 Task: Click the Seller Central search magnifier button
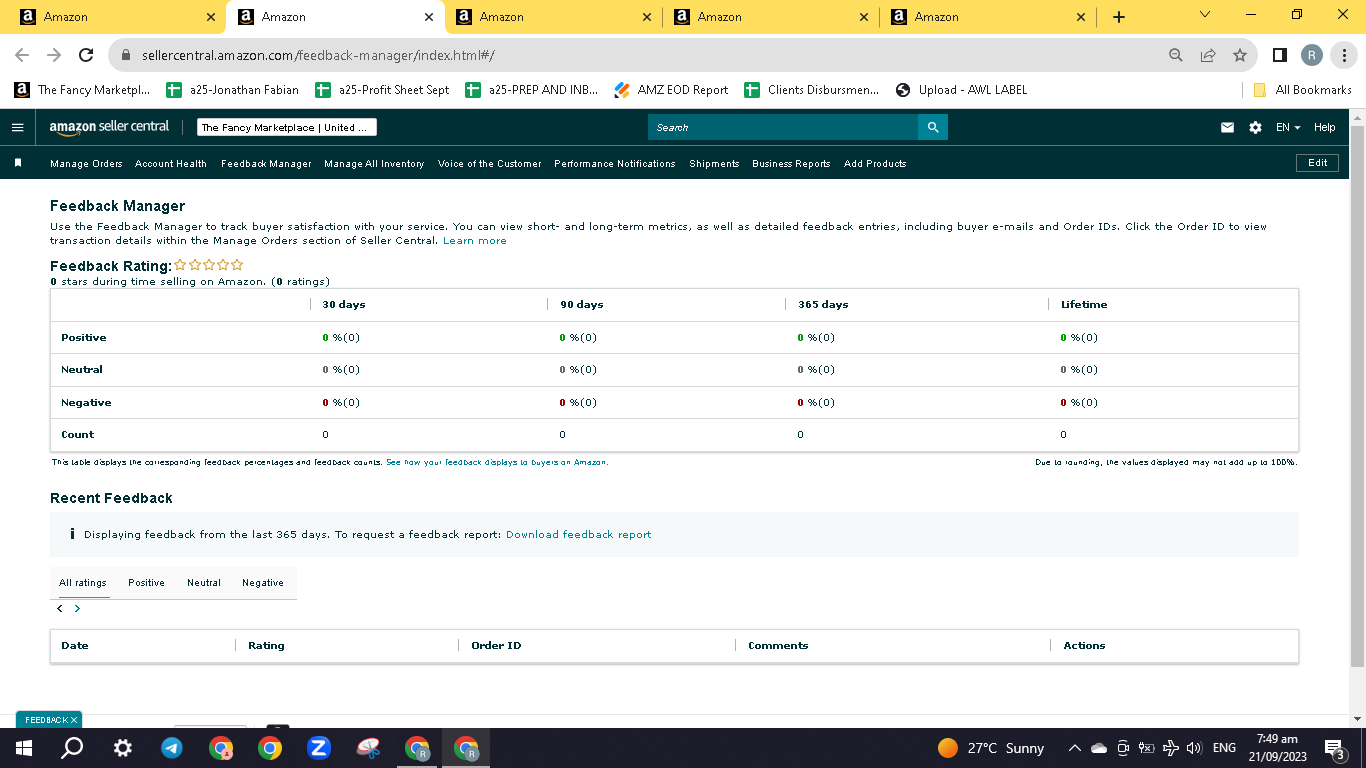point(933,127)
